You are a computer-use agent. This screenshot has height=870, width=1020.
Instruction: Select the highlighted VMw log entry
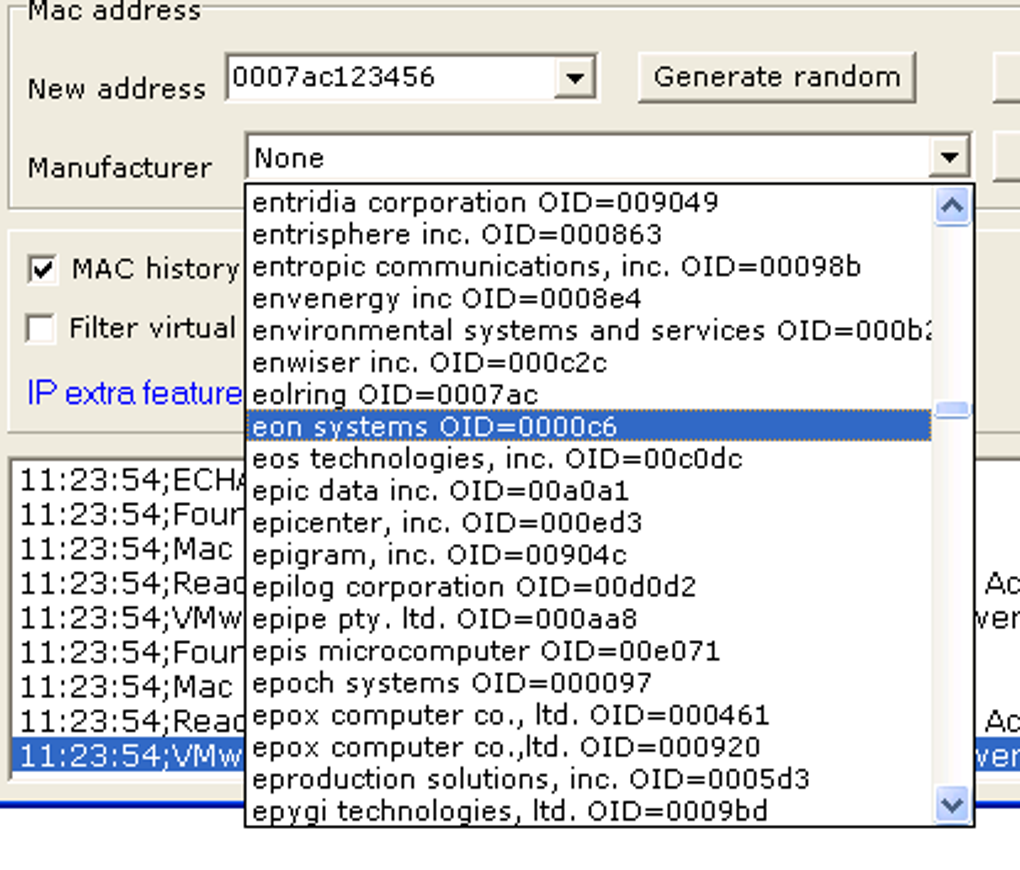point(130,756)
